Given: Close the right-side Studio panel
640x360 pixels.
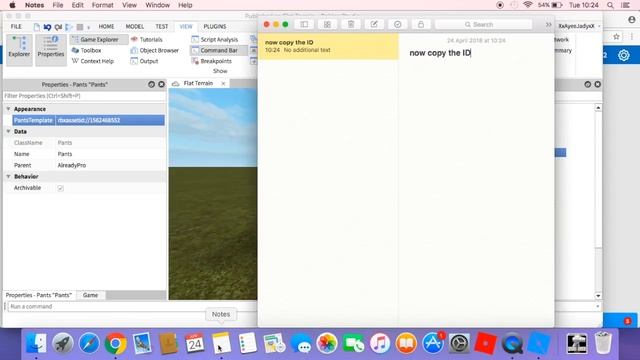Looking at the screenshot, I should coord(598,84).
